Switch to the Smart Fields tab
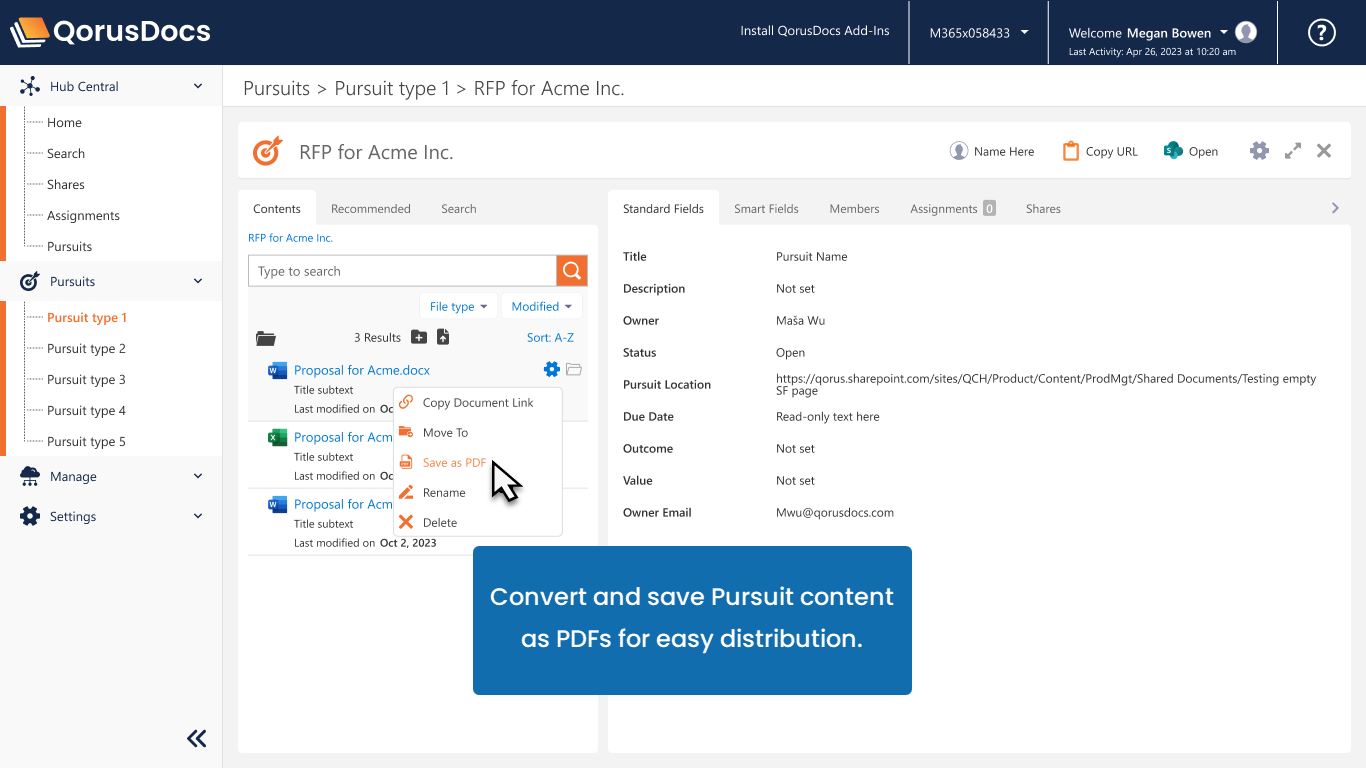The image size is (1366, 768). (x=766, y=209)
